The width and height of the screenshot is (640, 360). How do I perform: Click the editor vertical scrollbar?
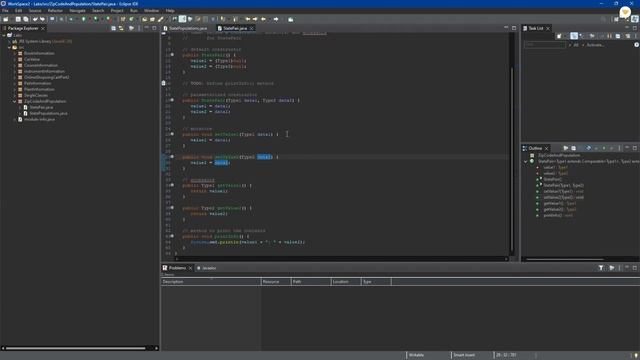(512, 159)
